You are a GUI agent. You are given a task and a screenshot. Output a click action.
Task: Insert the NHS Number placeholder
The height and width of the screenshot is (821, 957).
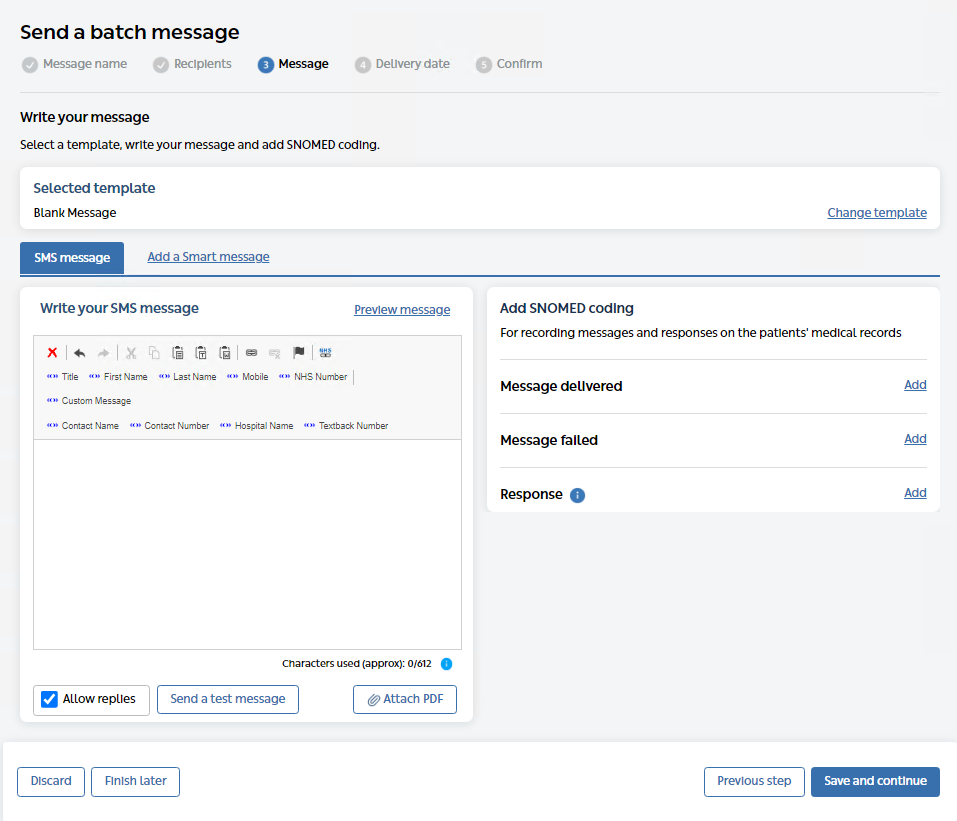313,377
